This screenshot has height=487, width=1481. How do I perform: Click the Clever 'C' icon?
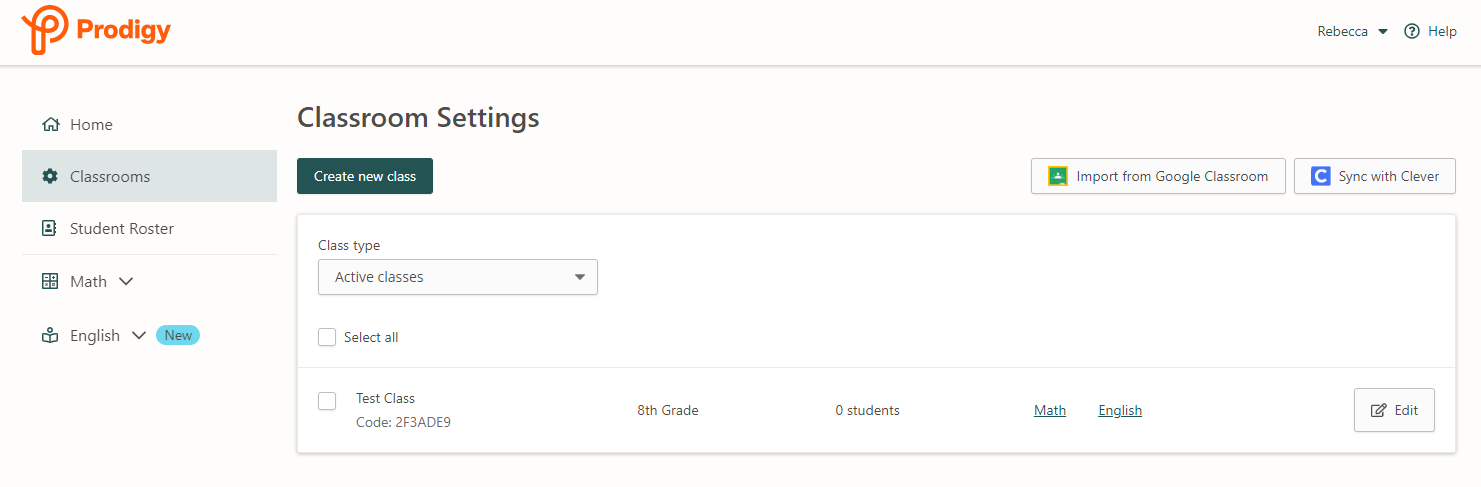coord(1320,176)
